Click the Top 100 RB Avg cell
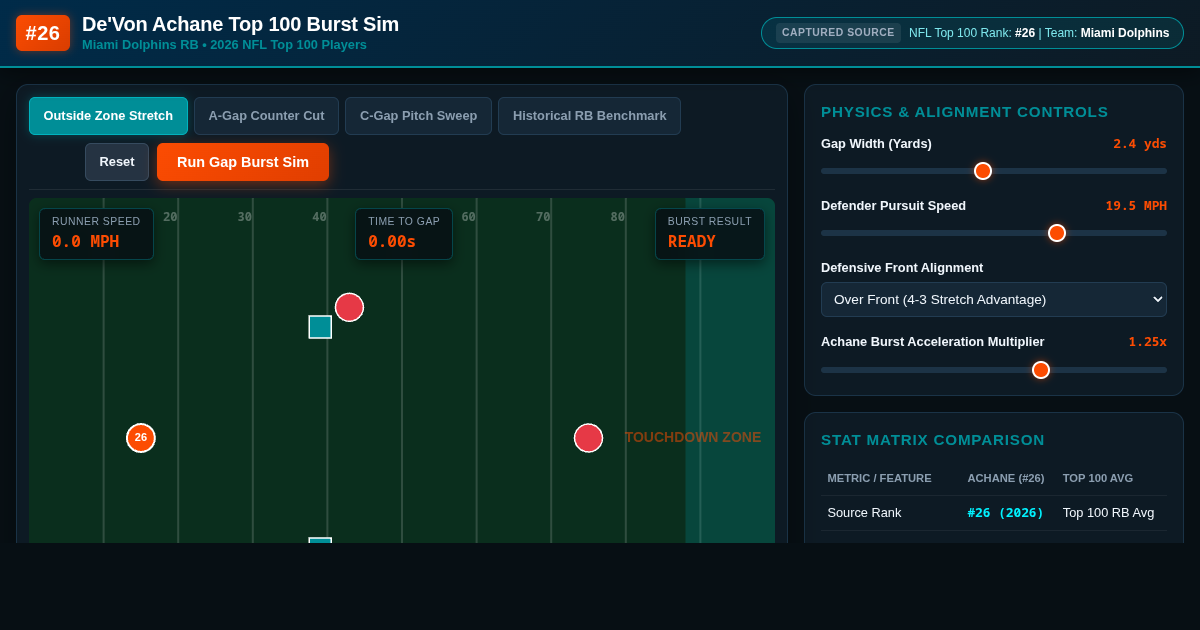Viewport: 1200px width, 630px height. coord(1108,513)
